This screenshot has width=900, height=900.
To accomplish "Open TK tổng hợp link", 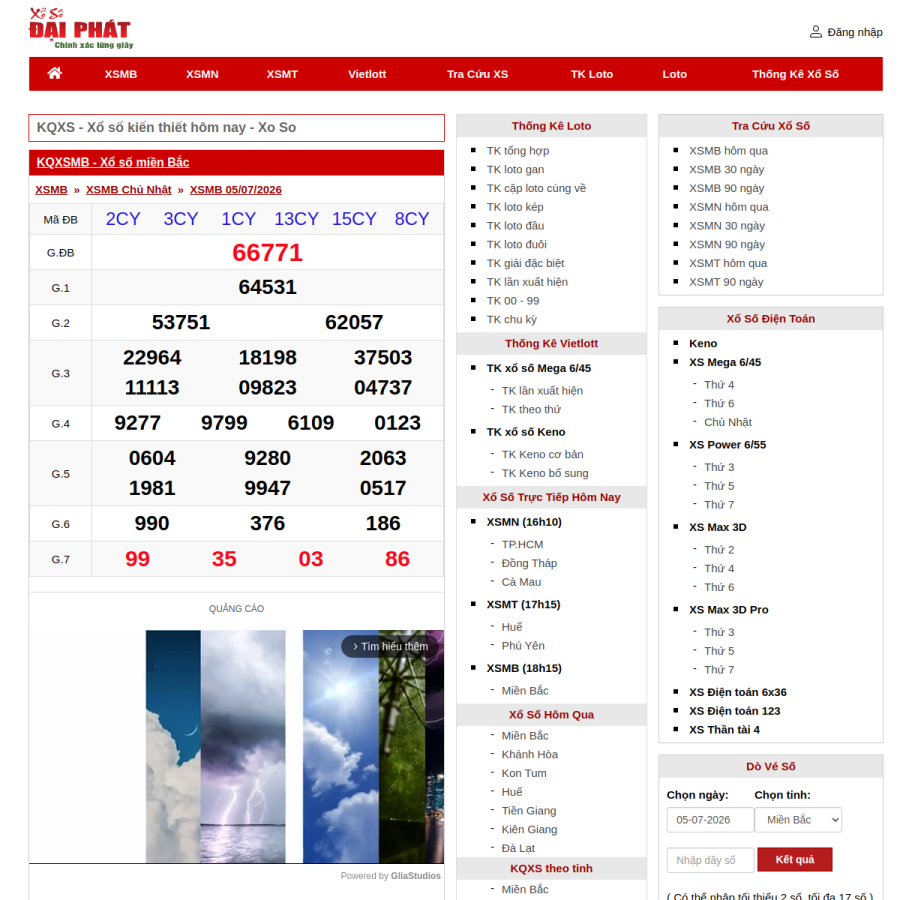I will click(x=518, y=151).
